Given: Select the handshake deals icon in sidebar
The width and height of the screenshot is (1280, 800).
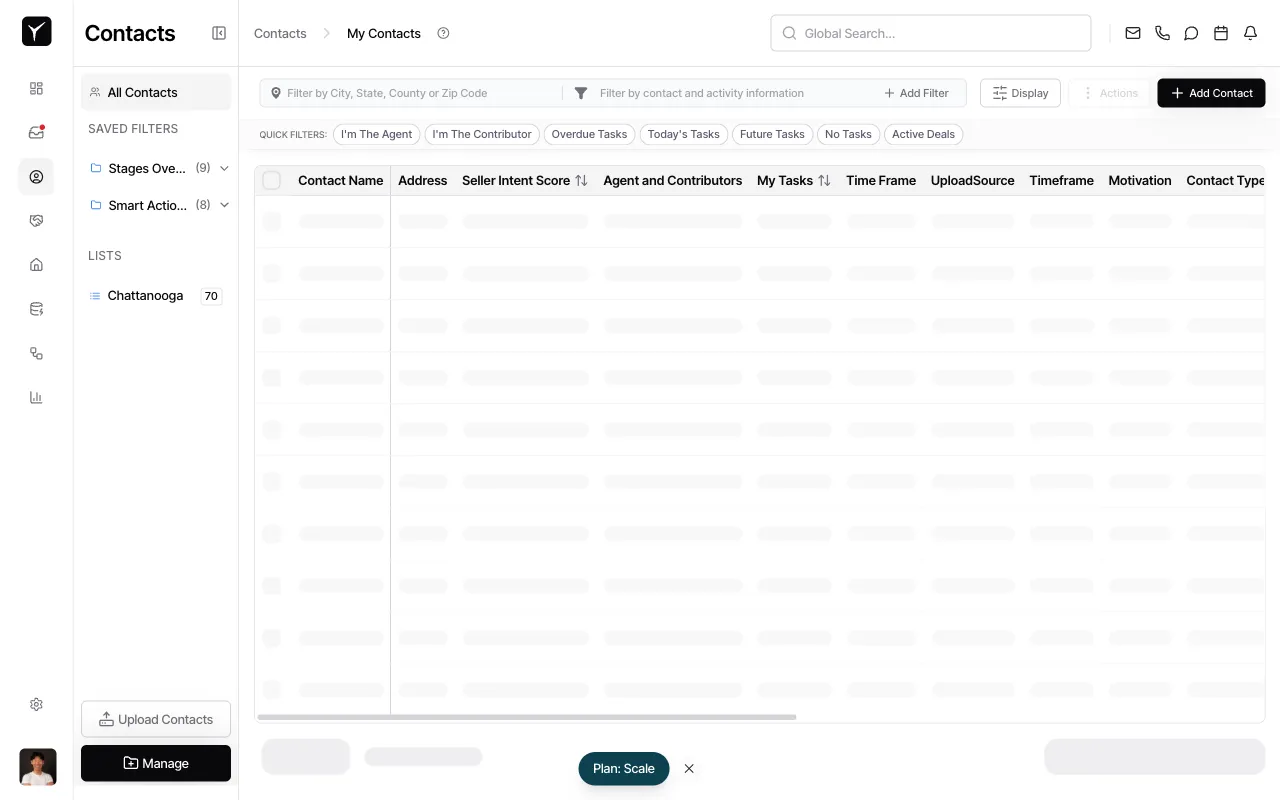Looking at the screenshot, I should click(x=36, y=220).
